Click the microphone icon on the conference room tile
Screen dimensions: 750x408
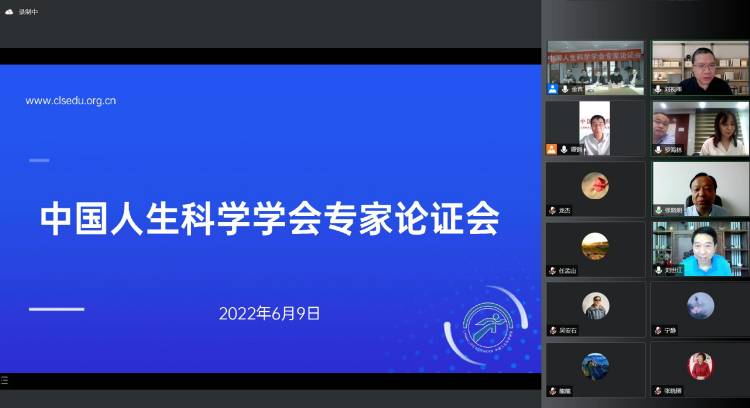[565, 89]
